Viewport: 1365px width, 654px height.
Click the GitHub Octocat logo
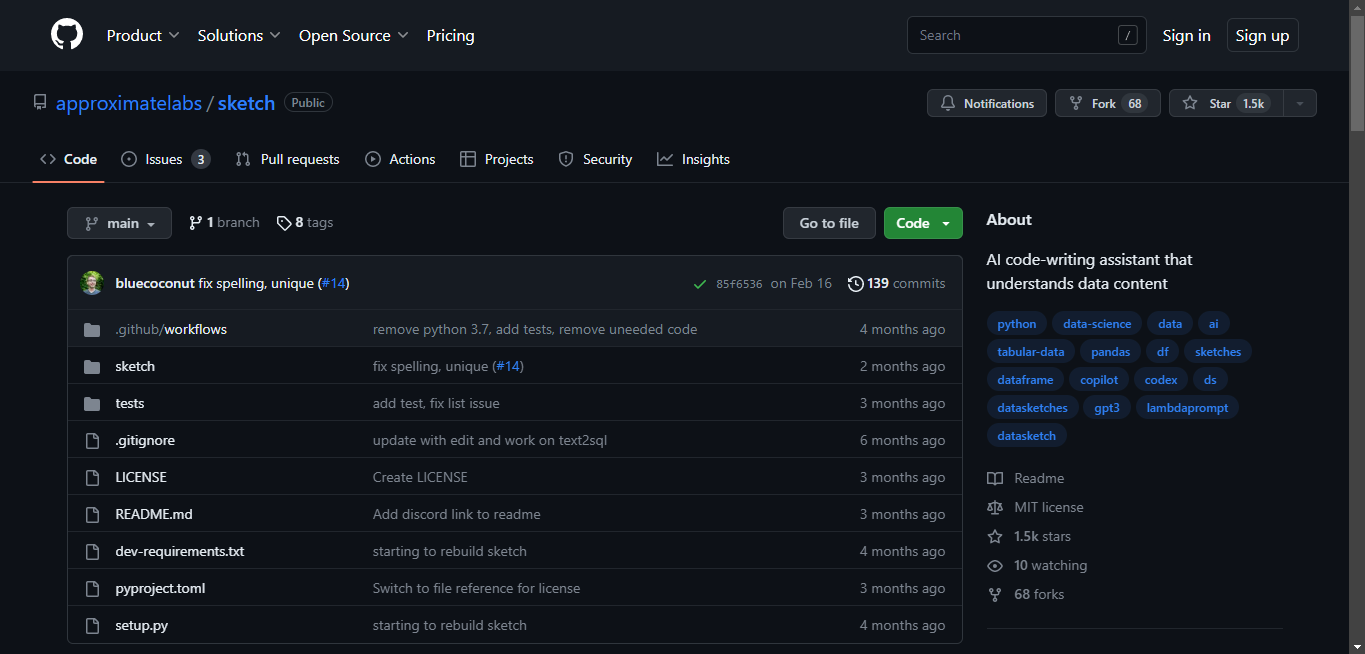point(67,35)
